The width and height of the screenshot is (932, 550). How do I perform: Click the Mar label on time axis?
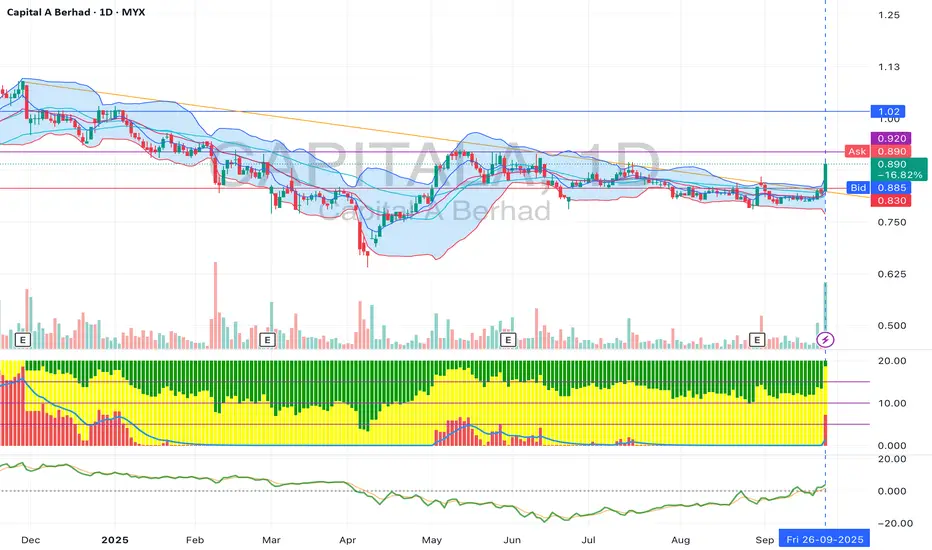271,540
